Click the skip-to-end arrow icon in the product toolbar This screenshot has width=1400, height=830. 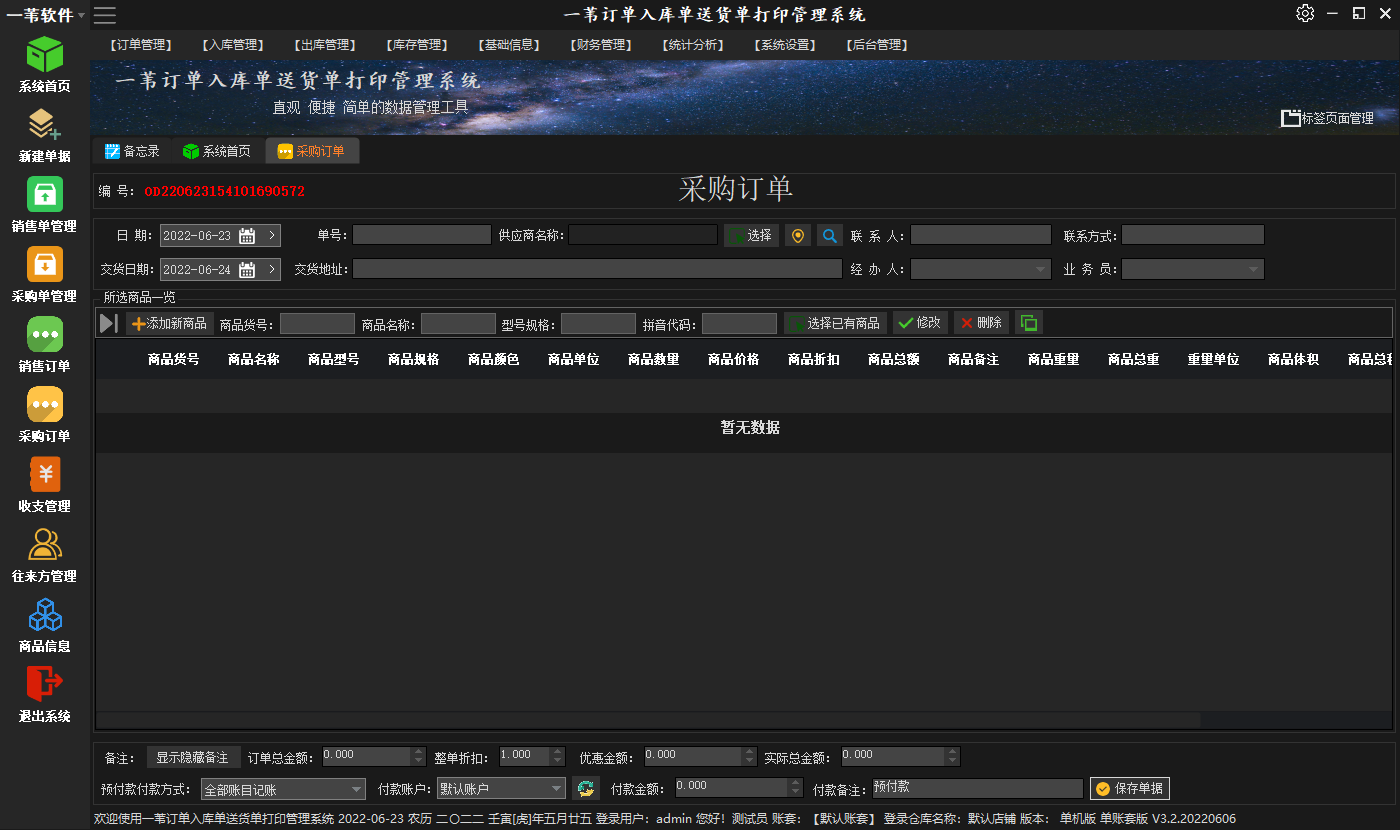pyautogui.click(x=109, y=323)
